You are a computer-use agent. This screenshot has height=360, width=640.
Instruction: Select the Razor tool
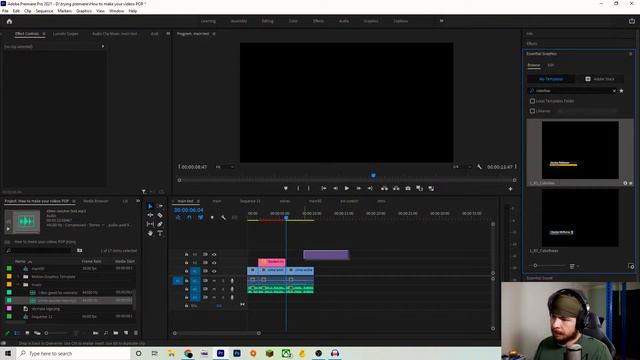coord(160,215)
